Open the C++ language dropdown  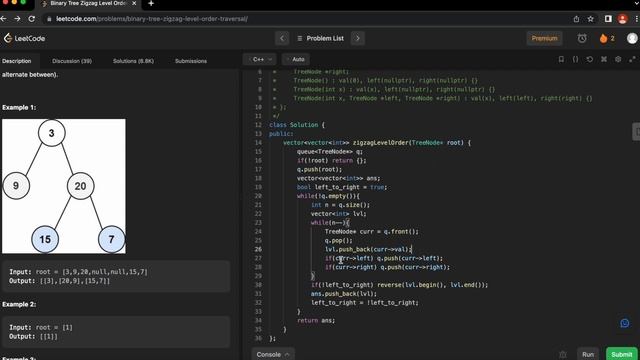(x=260, y=59)
